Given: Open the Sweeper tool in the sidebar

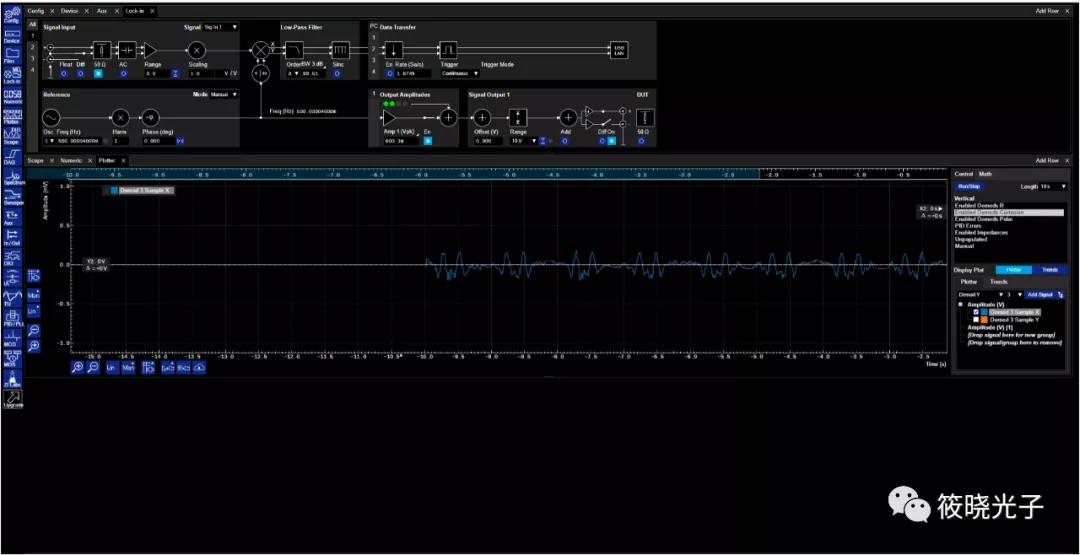Looking at the screenshot, I should (12, 198).
